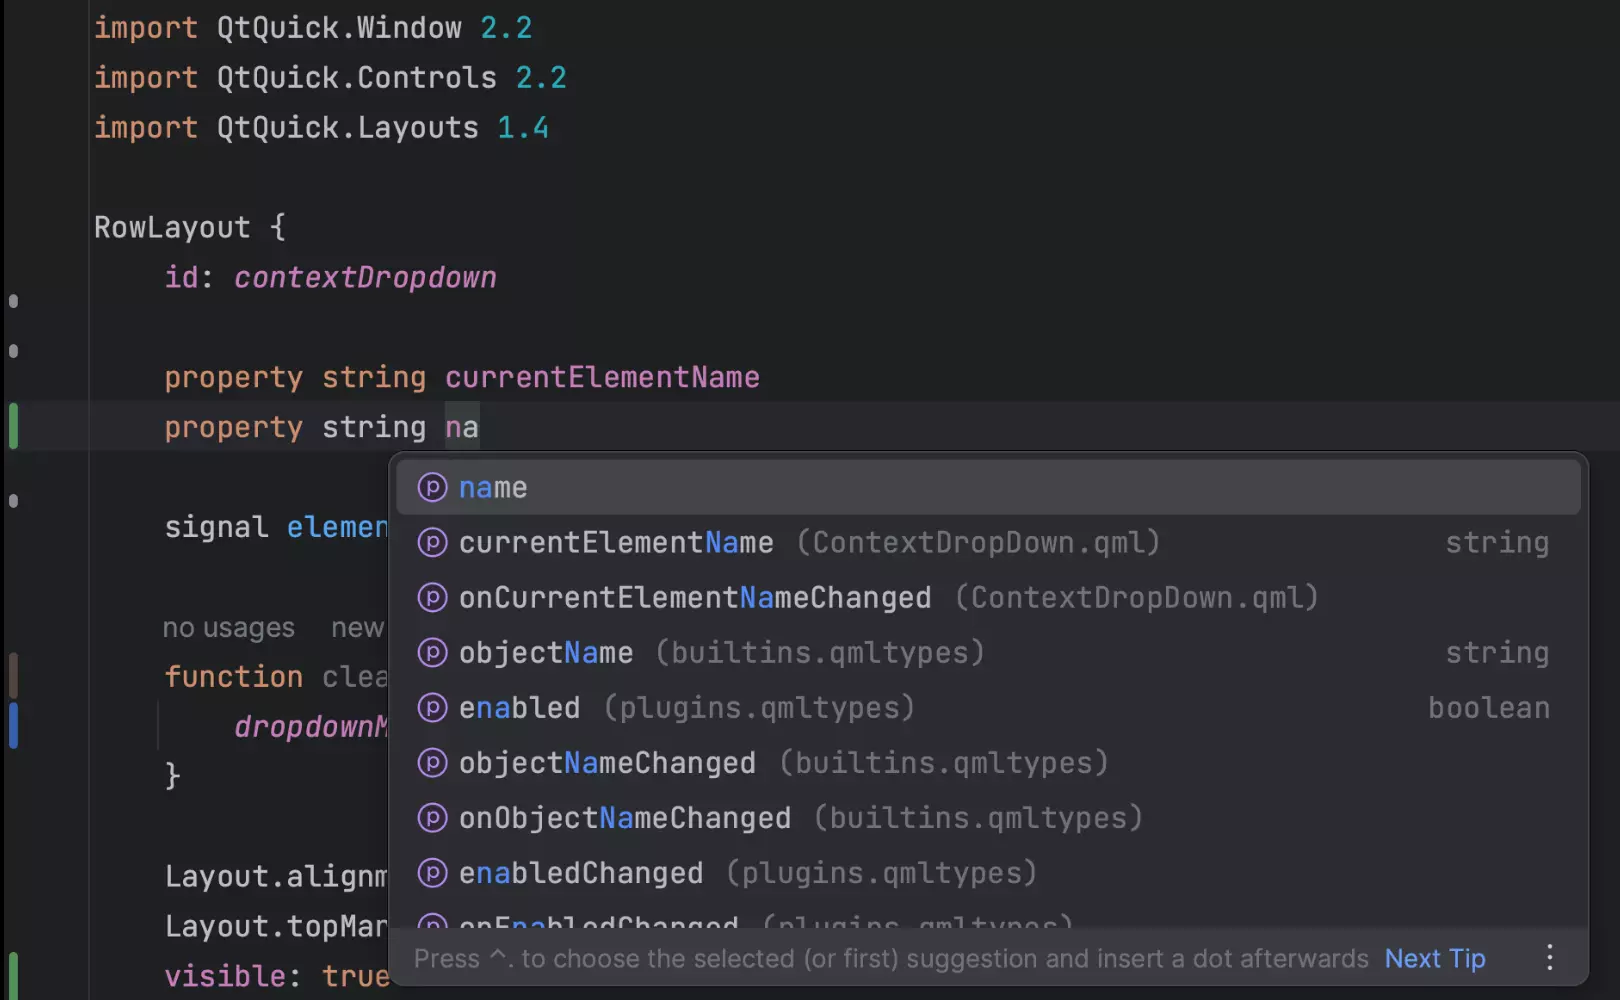
Task: Select objectNameChanged from builtins.qmltypes
Action: pyautogui.click(x=607, y=763)
